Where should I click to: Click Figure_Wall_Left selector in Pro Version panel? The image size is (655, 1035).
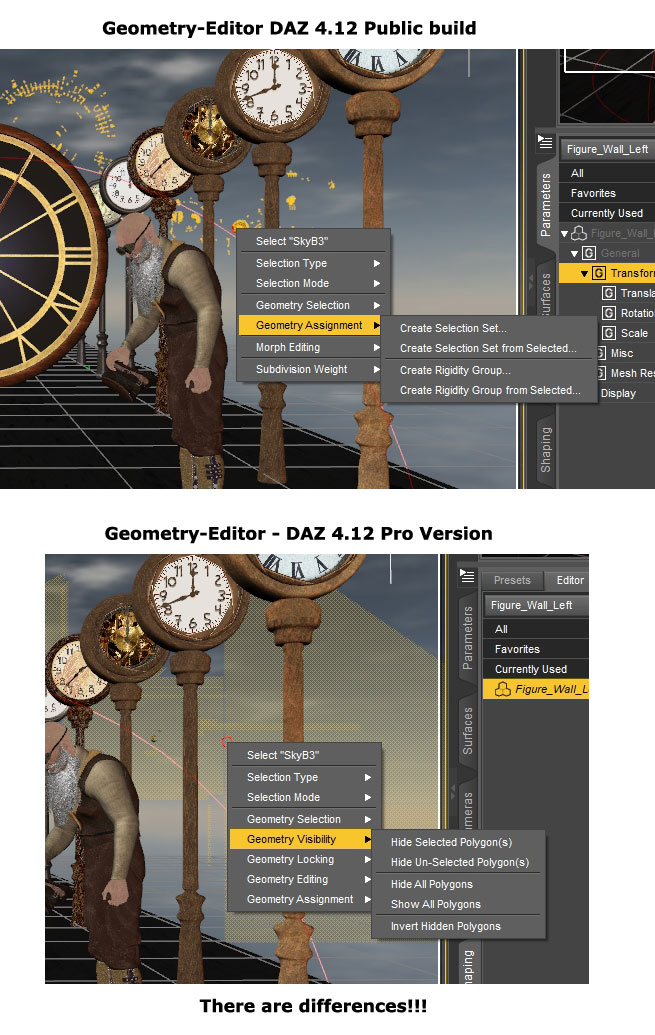536,605
